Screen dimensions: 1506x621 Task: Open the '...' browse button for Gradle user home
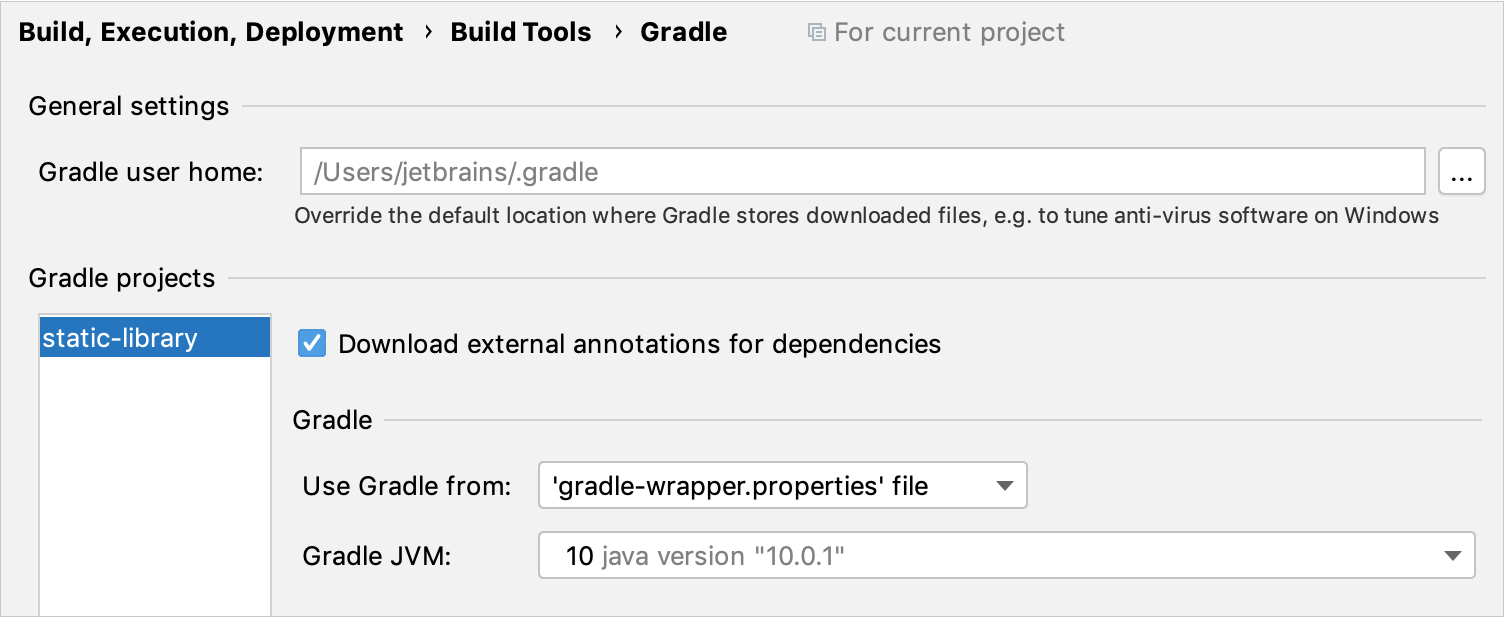pyautogui.click(x=1462, y=171)
